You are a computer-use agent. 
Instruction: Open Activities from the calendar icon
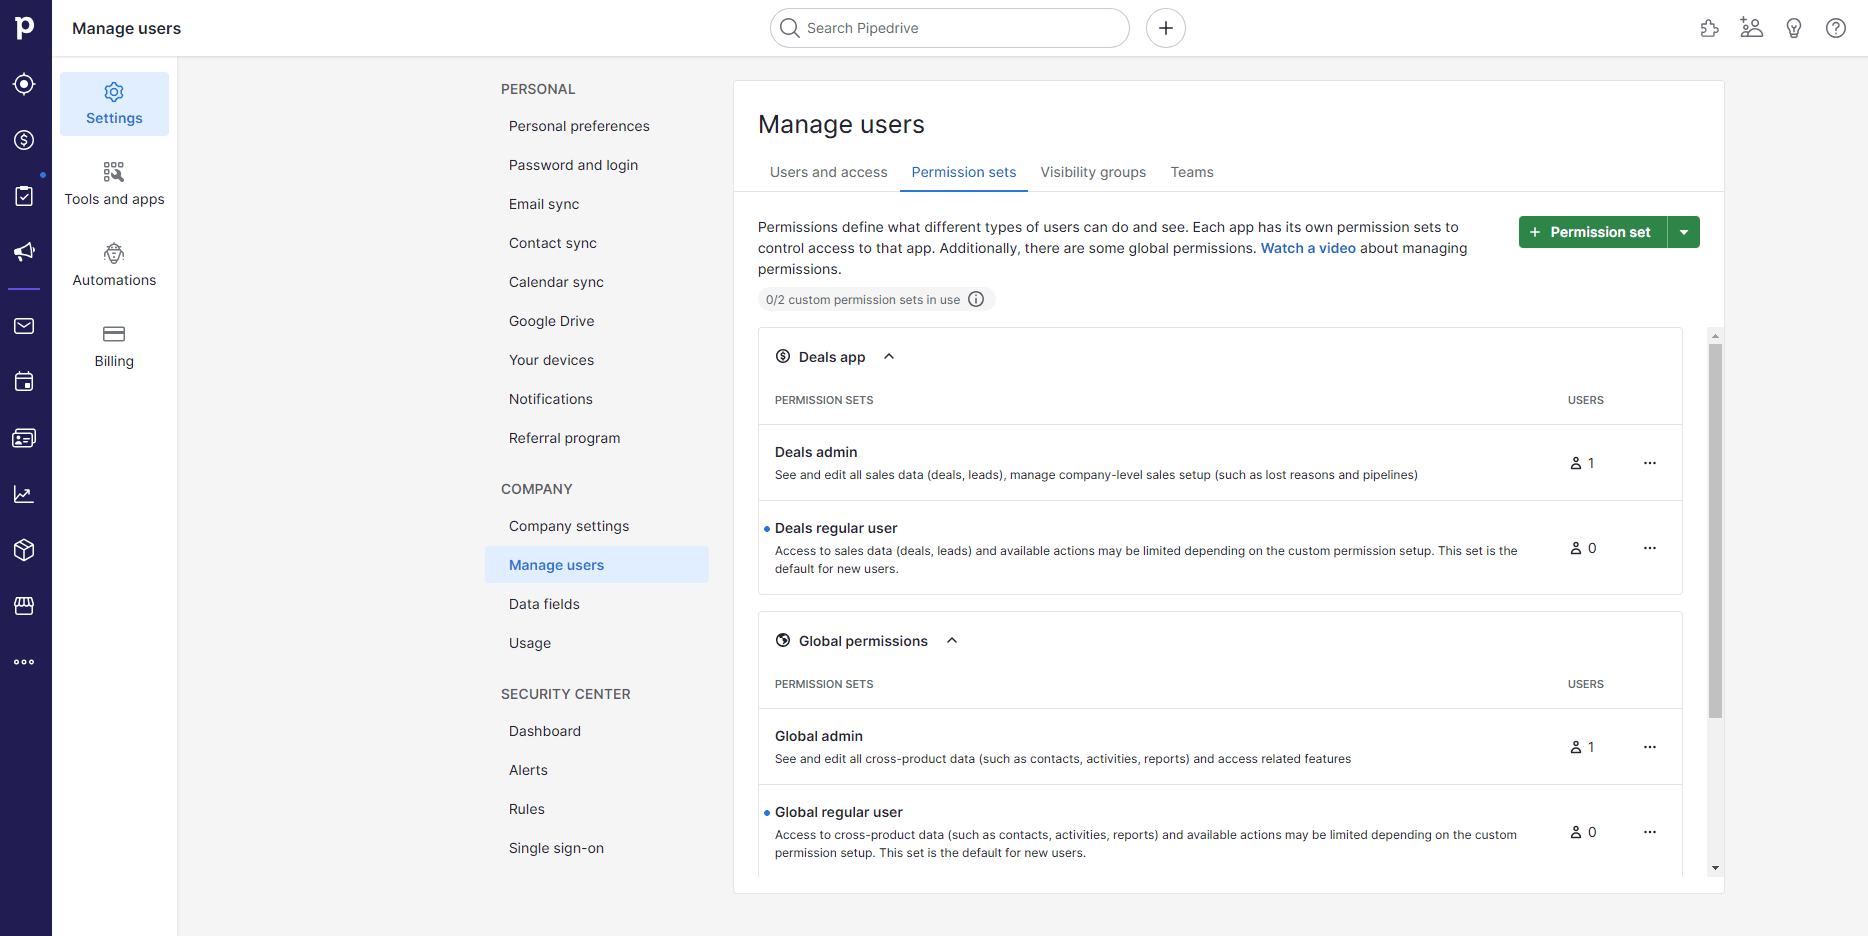(24, 382)
